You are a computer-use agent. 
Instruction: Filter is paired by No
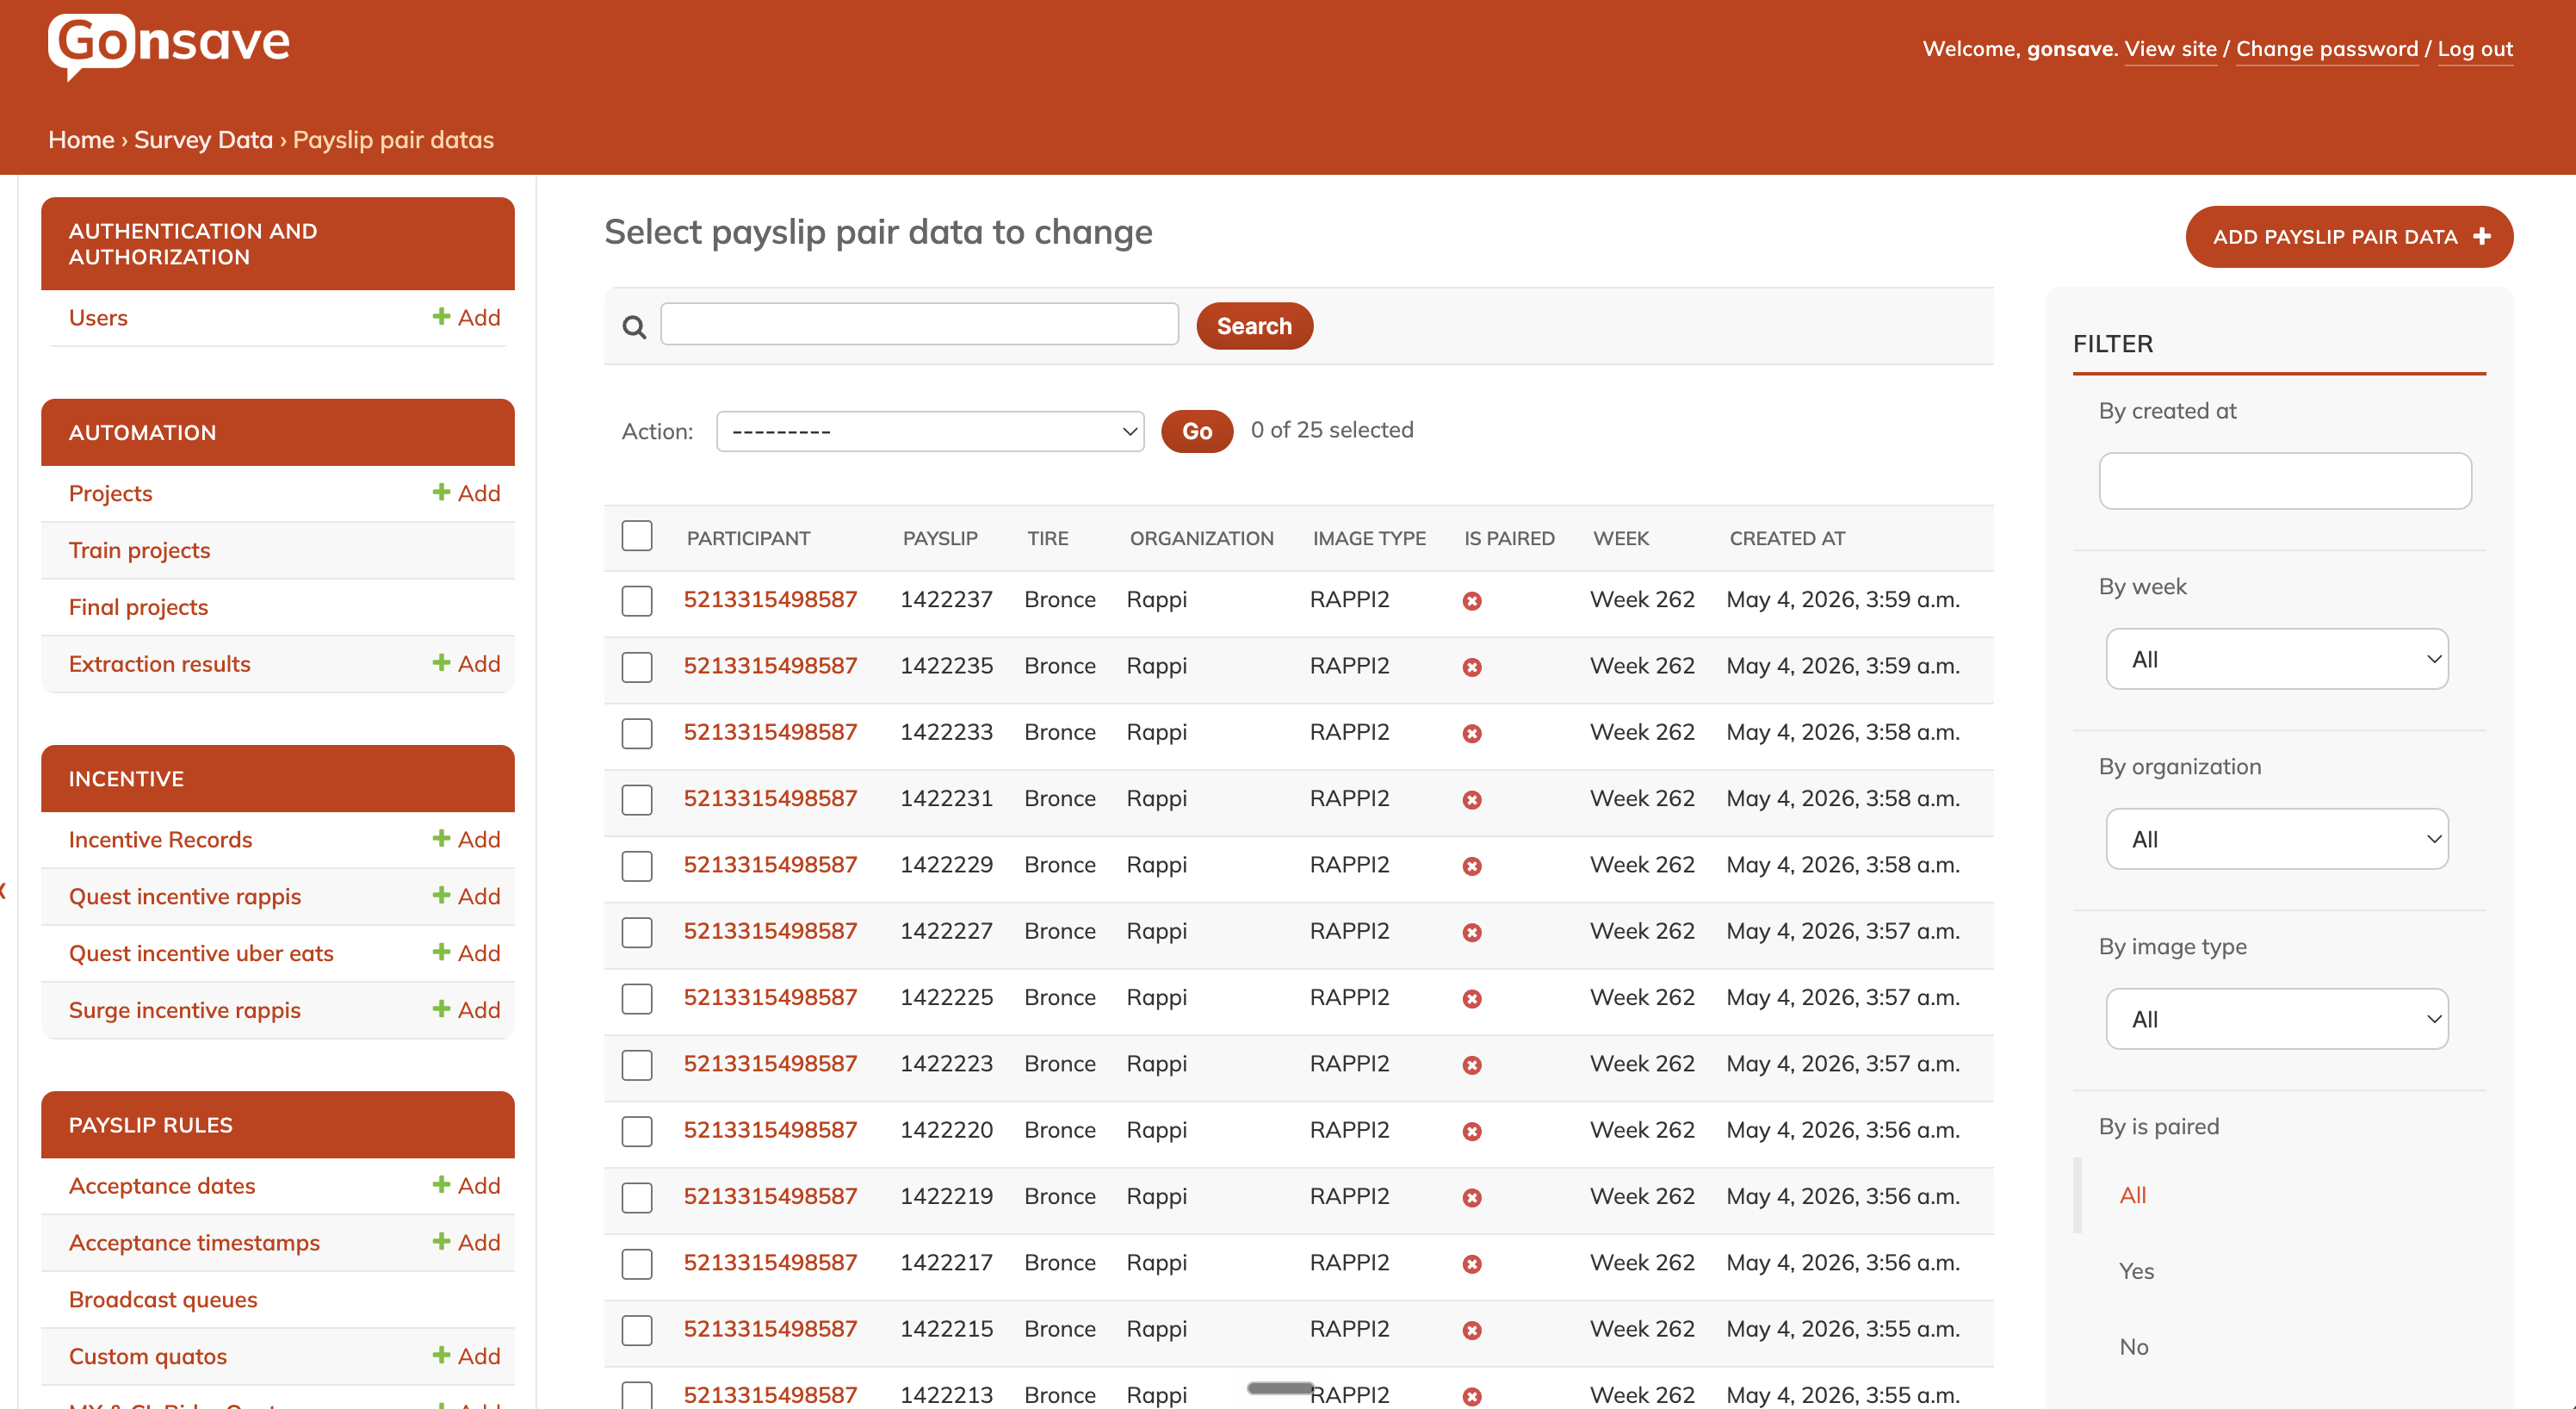click(x=2134, y=1347)
